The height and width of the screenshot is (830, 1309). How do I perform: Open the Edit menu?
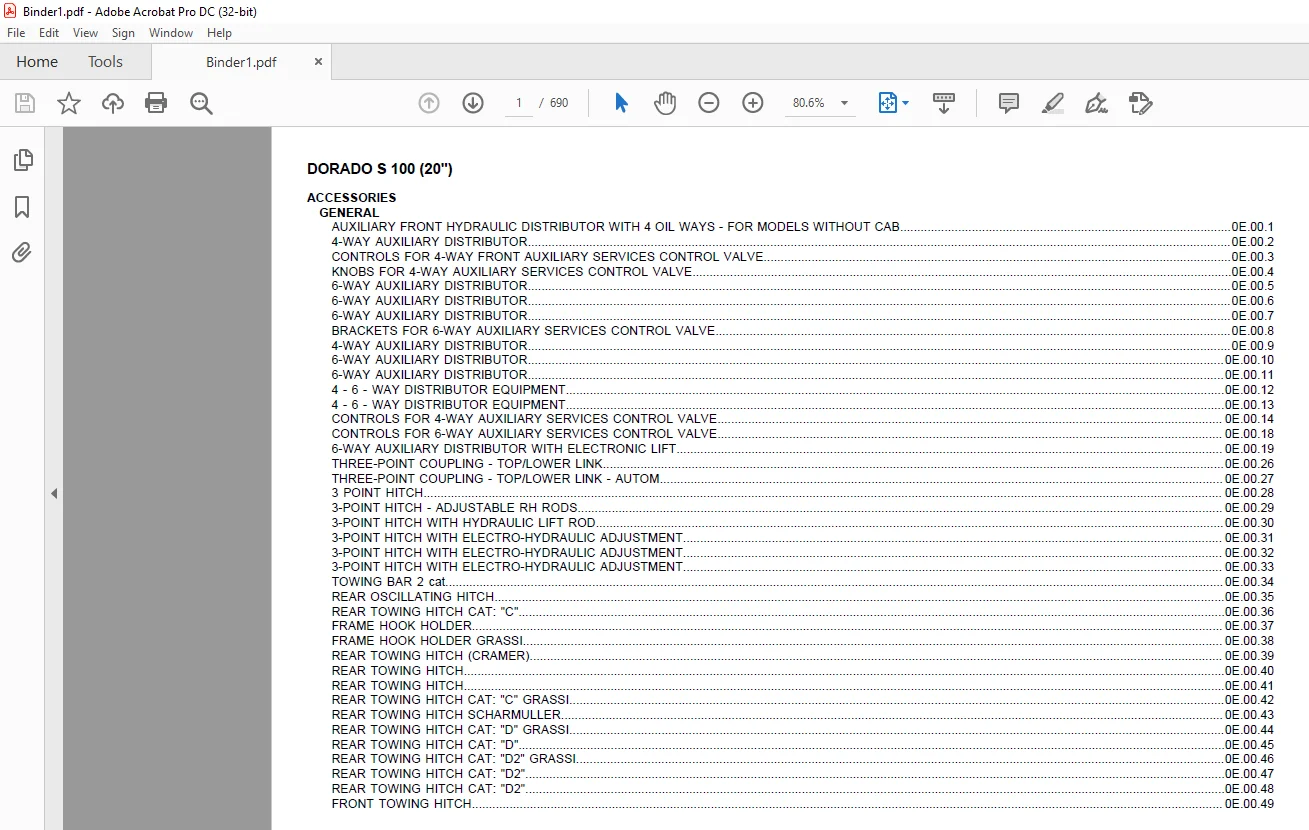(49, 33)
